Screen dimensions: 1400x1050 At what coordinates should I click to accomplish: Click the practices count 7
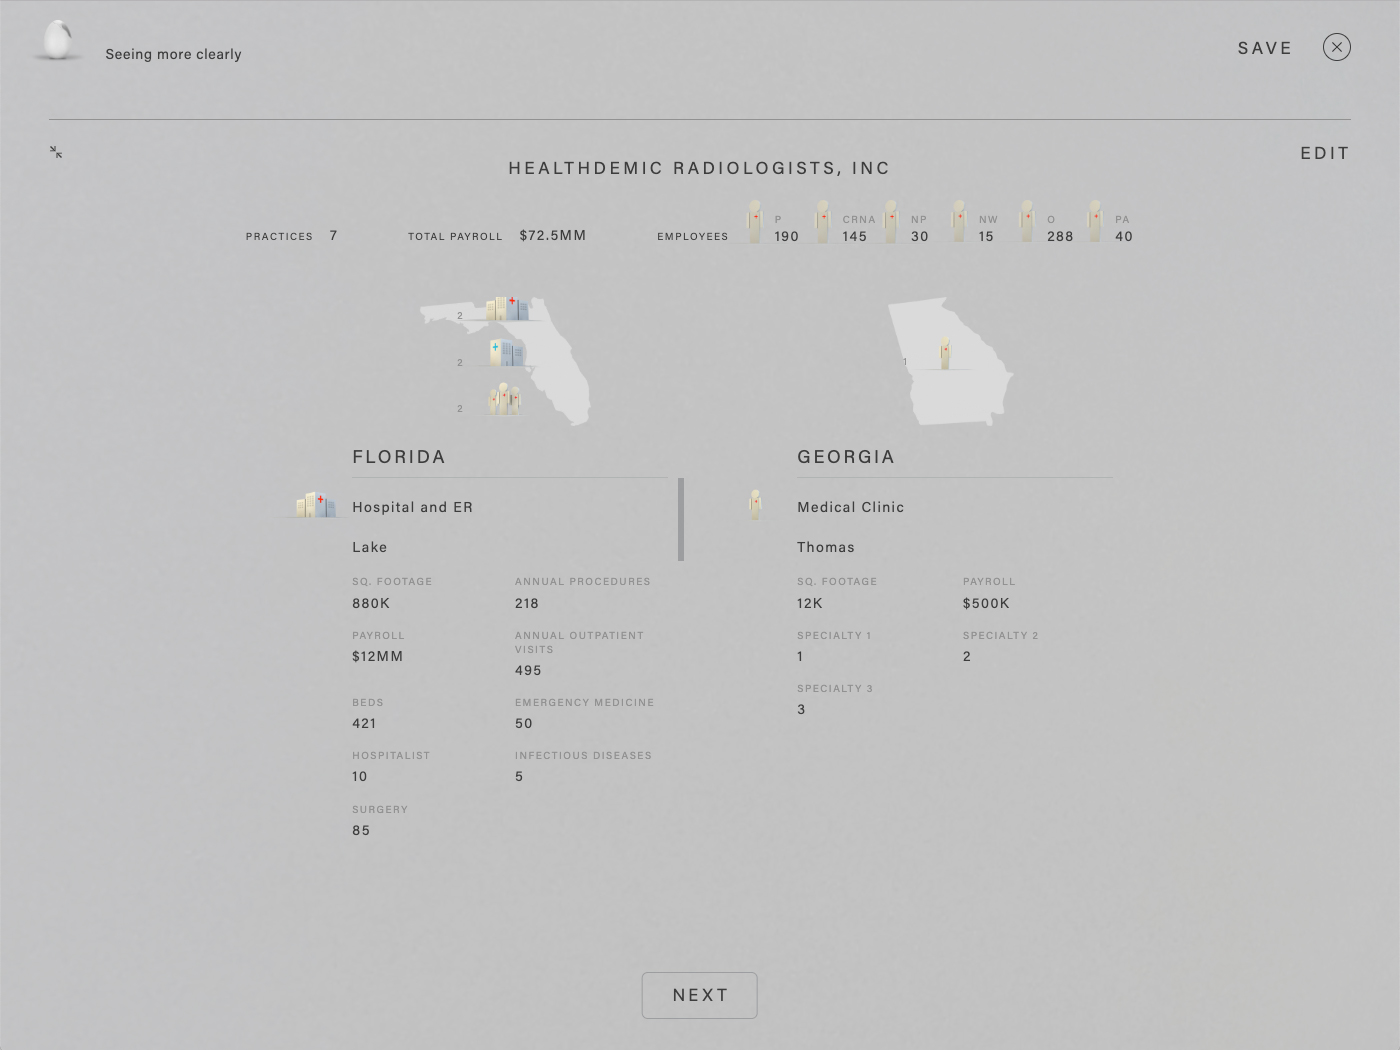(x=333, y=235)
